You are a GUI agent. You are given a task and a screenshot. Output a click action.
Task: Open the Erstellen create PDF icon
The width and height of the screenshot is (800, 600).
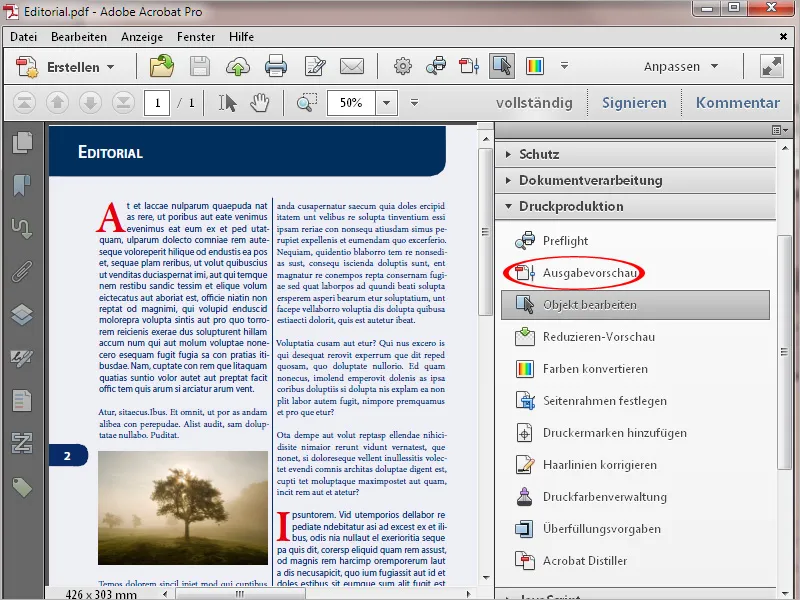click(x=27, y=67)
